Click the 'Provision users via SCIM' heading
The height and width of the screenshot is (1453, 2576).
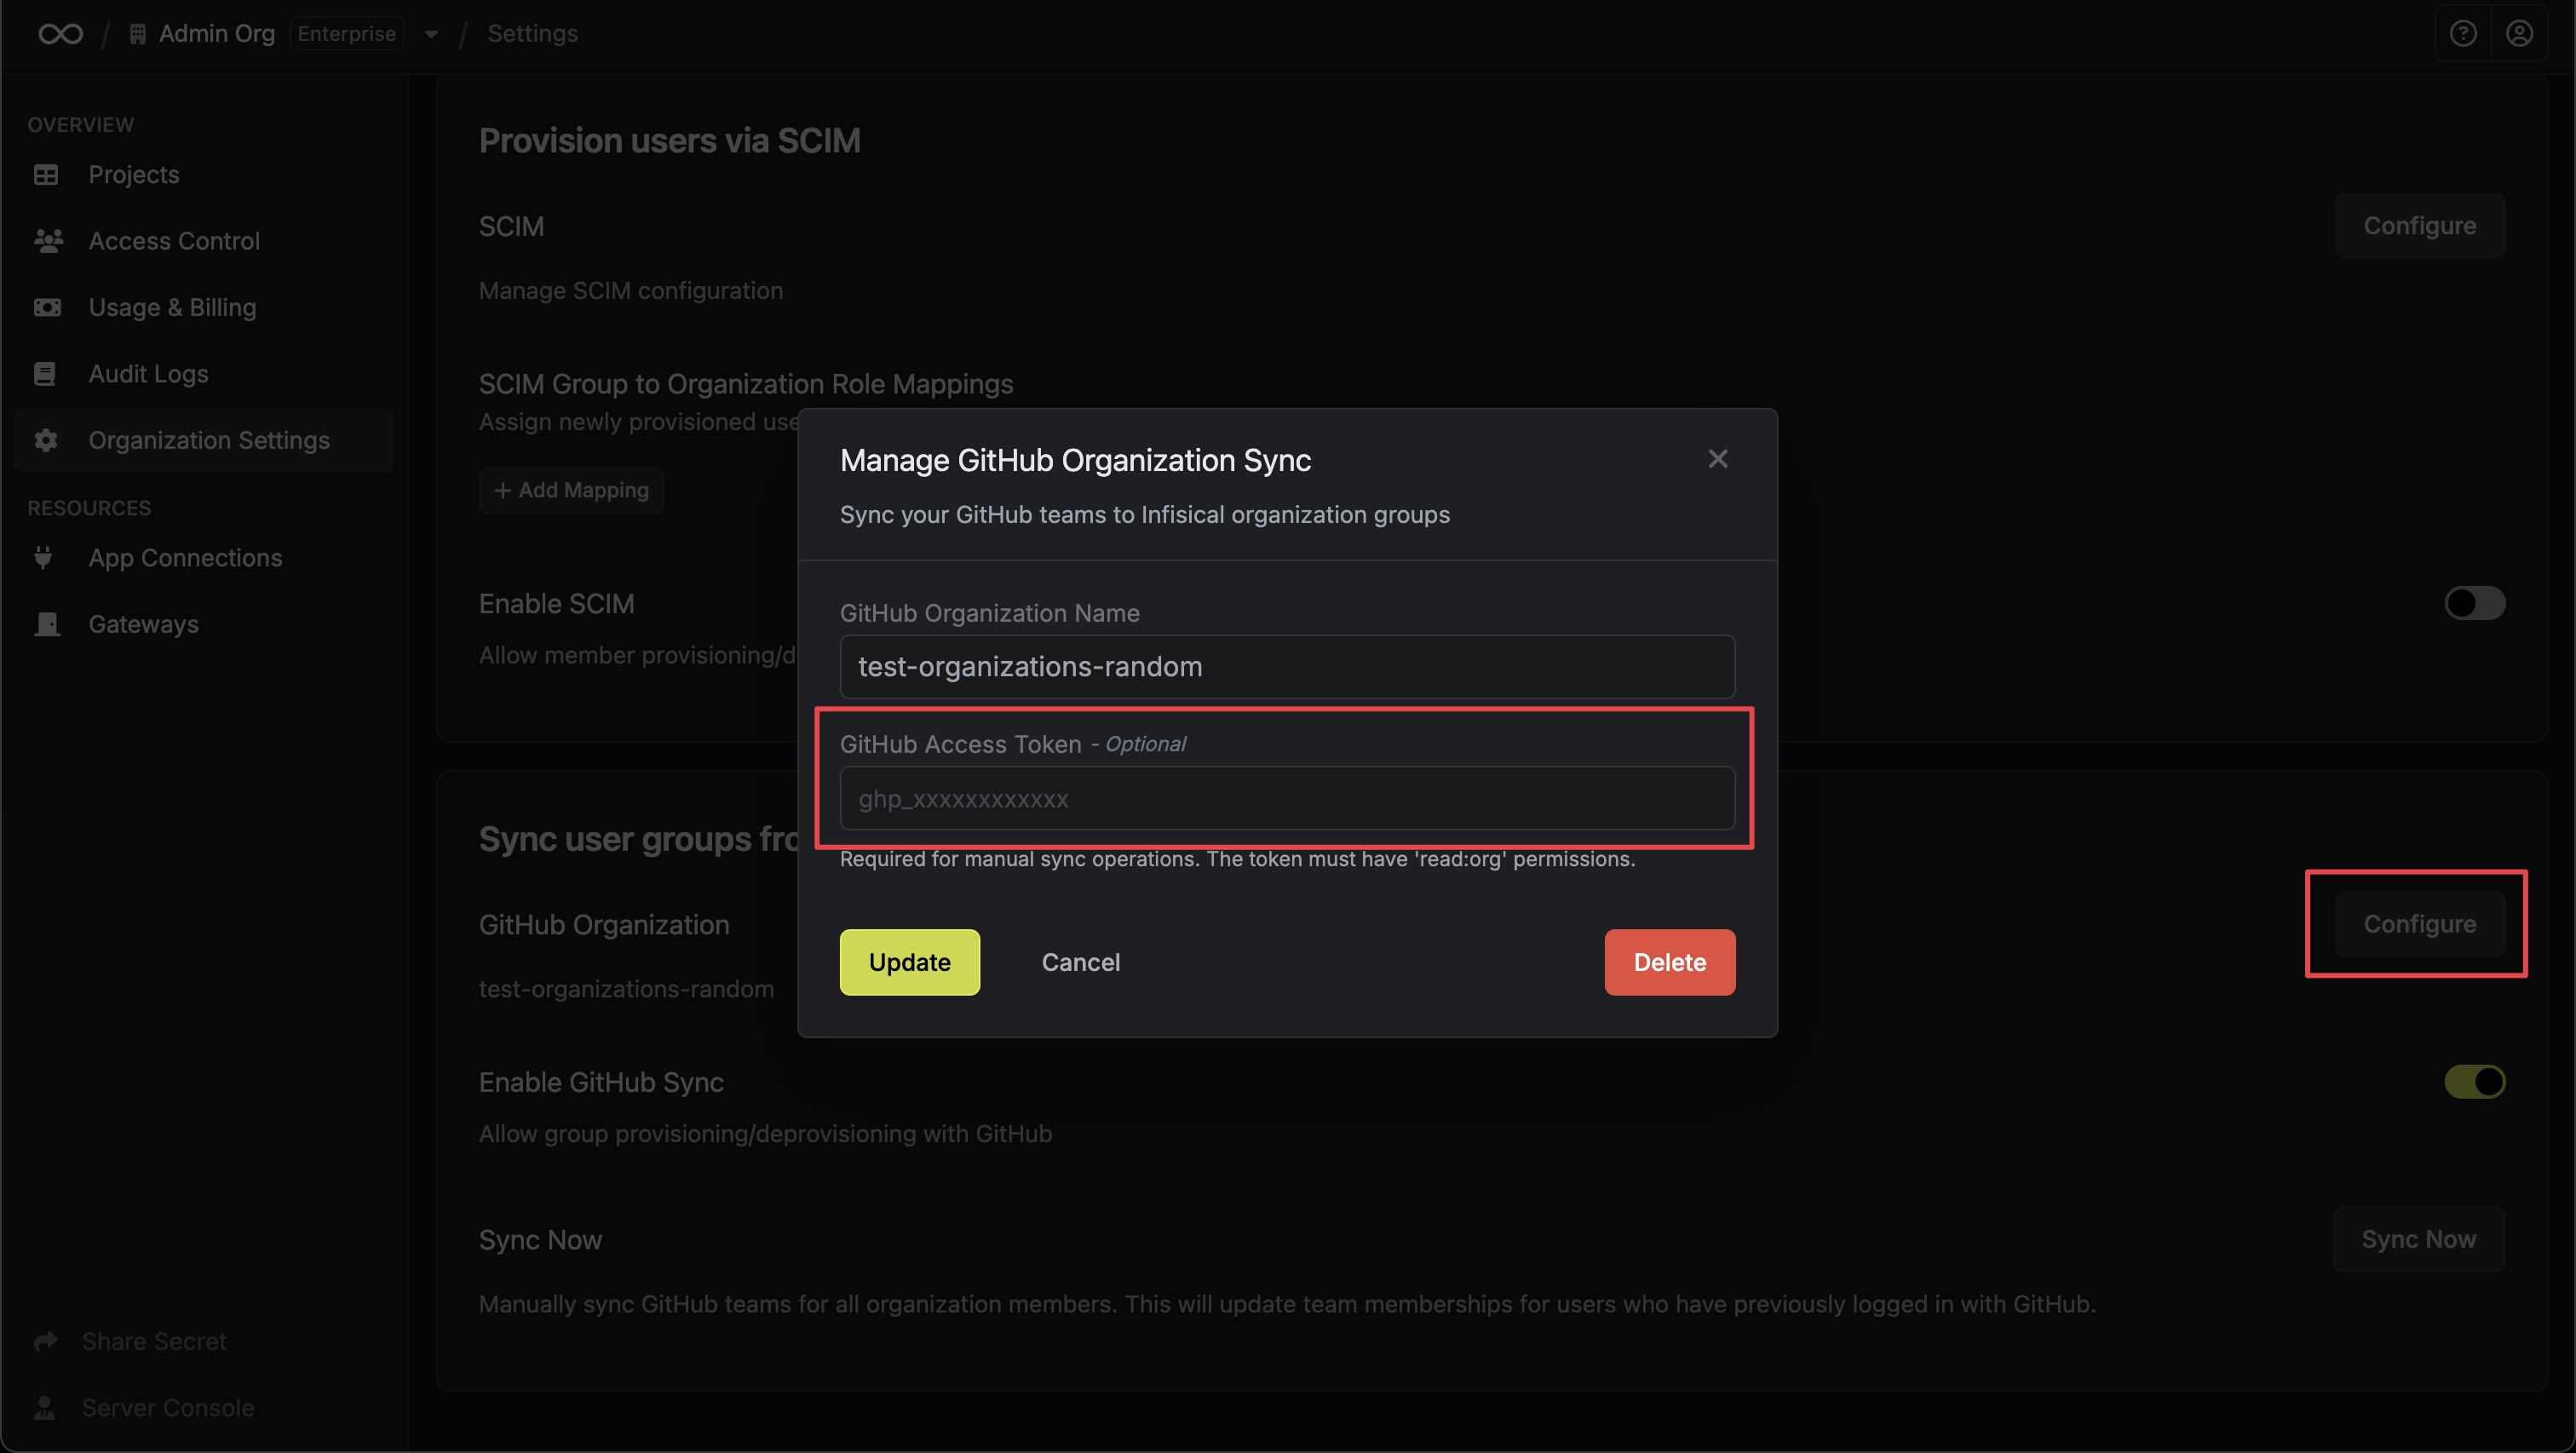tap(669, 141)
